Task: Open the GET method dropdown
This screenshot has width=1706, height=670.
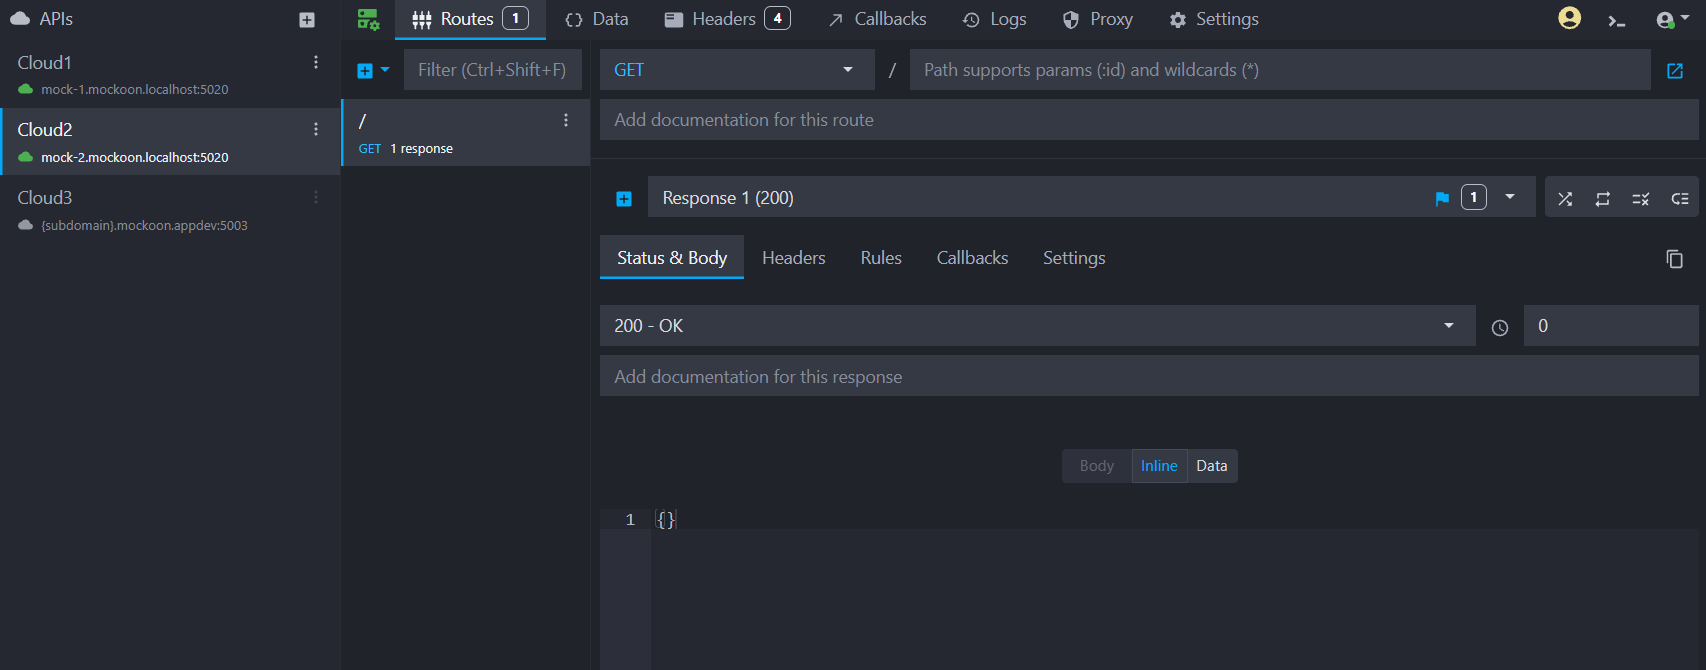Action: [737, 70]
